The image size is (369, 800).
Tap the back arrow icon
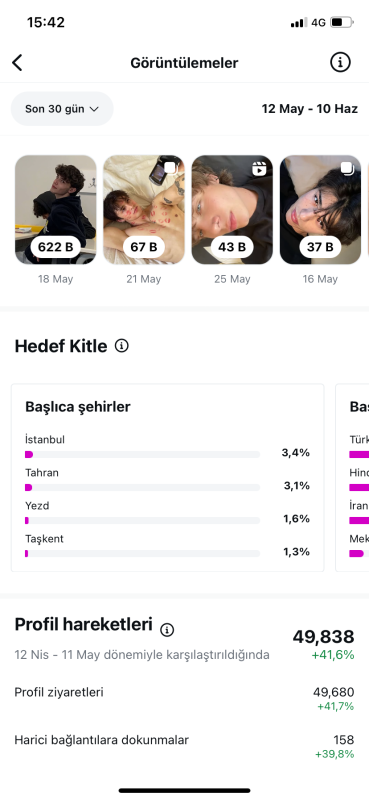pyautogui.click(x=17, y=63)
